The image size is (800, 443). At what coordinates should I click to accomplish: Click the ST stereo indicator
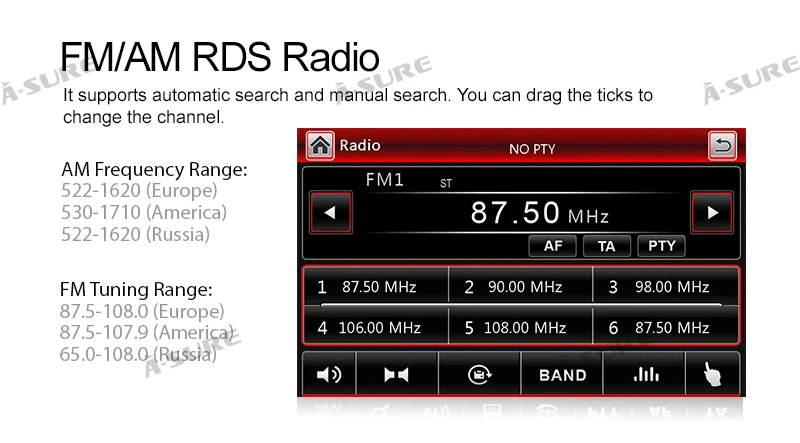446,183
